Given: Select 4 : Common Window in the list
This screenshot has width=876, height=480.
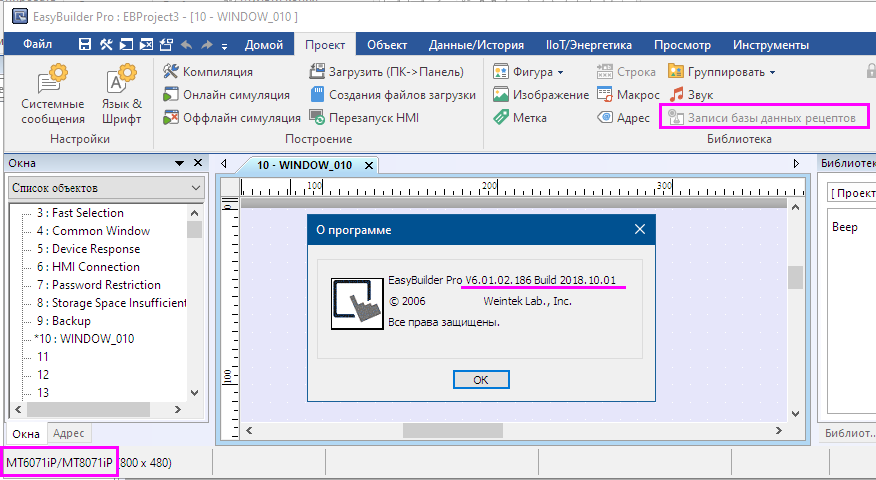Looking at the screenshot, I should (93, 231).
